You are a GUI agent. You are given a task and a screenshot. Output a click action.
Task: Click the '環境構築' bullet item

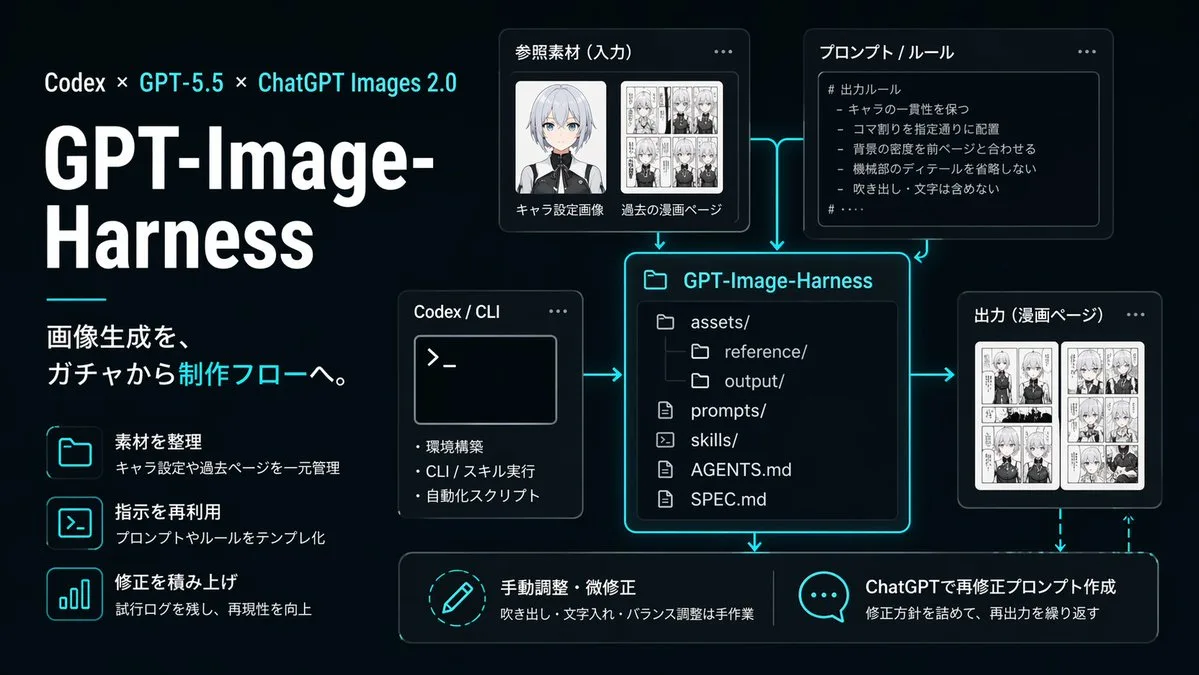point(450,446)
